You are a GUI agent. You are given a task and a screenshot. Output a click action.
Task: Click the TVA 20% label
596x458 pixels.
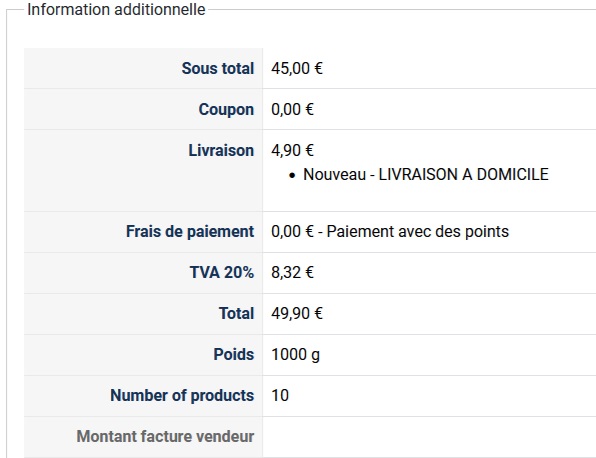(x=222, y=273)
